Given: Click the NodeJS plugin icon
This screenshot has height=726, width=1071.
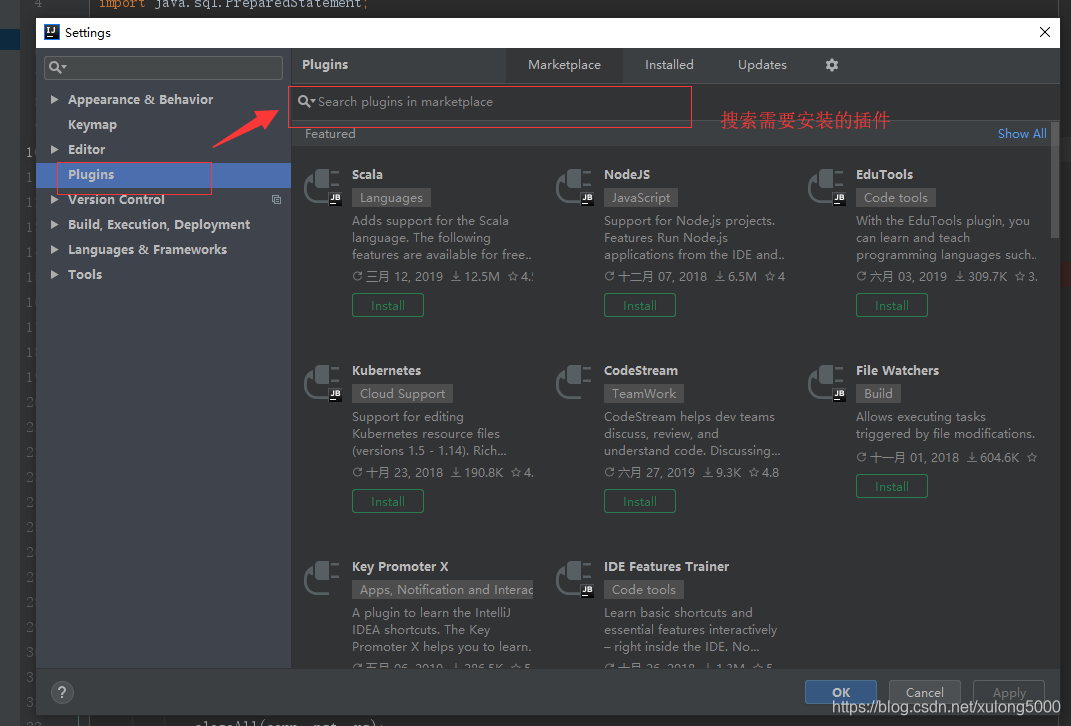Looking at the screenshot, I should point(574,186).
